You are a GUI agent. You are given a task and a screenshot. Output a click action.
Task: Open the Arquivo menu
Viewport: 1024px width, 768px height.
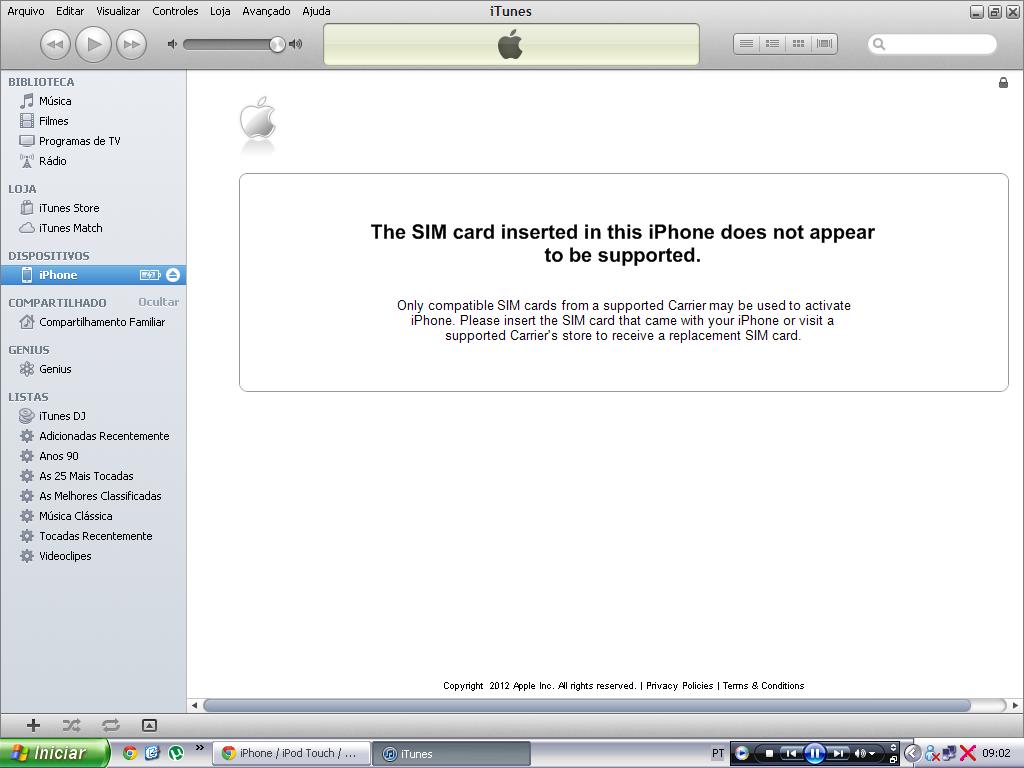click(25, 11)
